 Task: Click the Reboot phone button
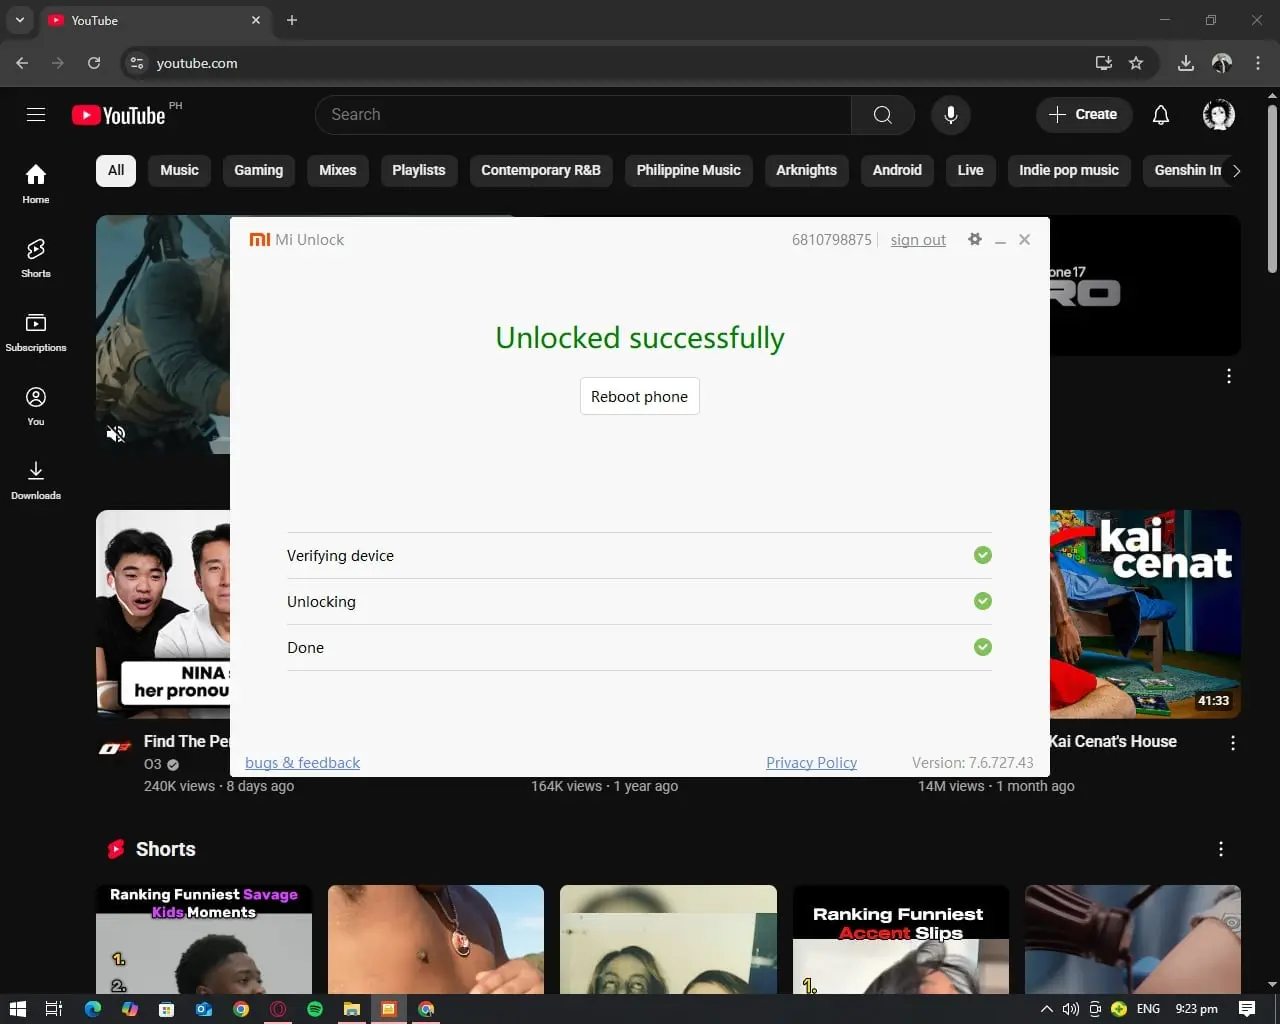tap(640, 396)
